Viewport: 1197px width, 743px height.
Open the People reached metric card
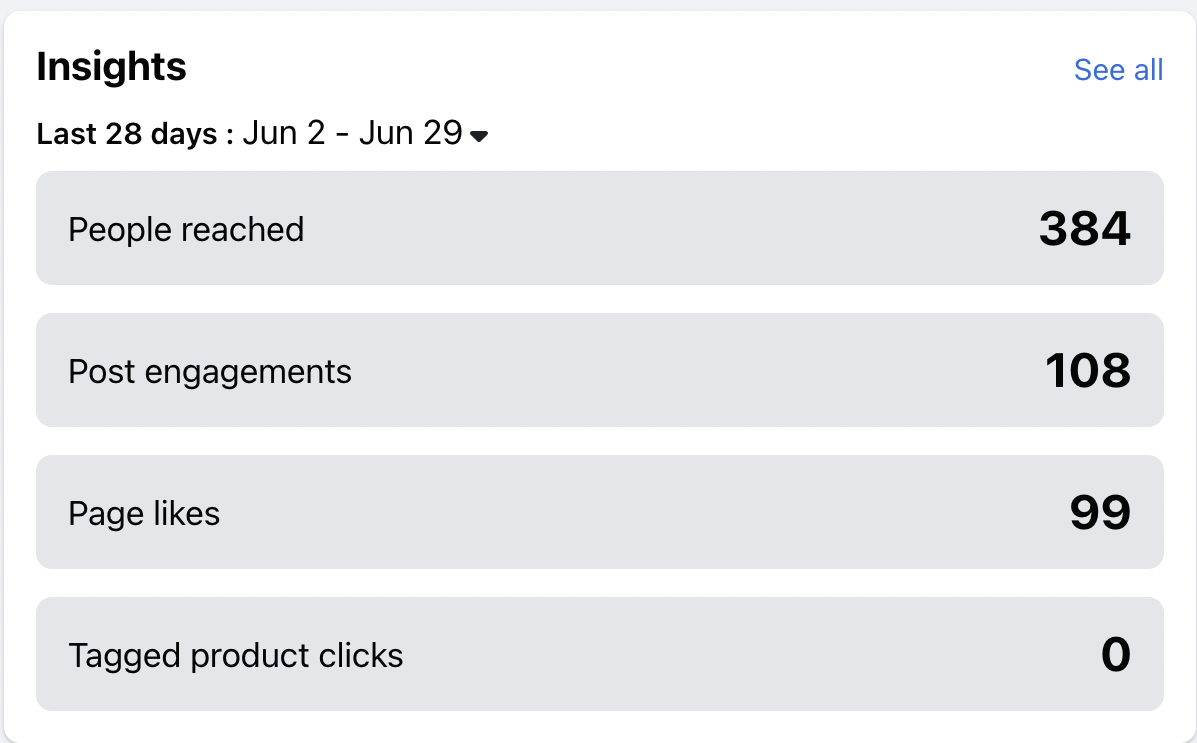click(x=600, y=229)
